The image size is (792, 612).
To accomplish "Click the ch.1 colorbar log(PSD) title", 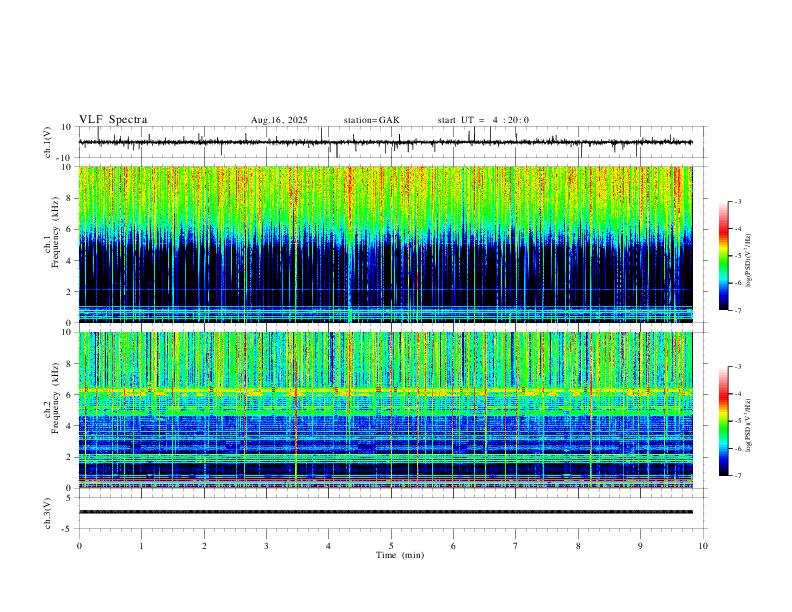I will 749,261.
